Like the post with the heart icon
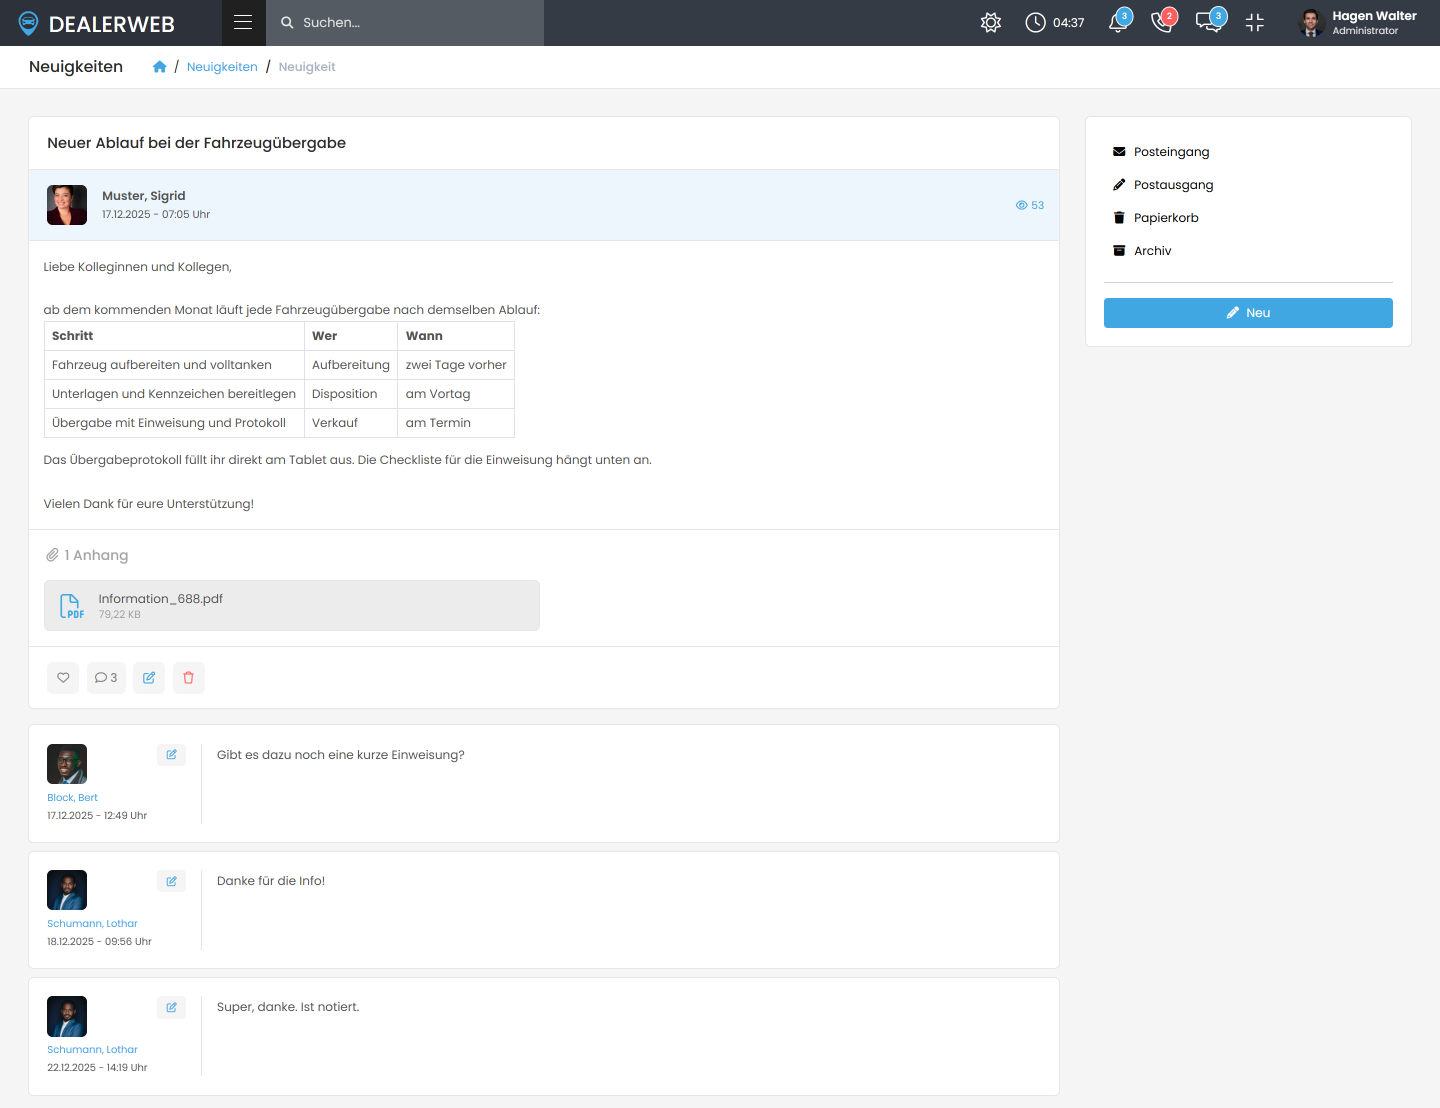The image size is (1440, 1108). [63, 678]
